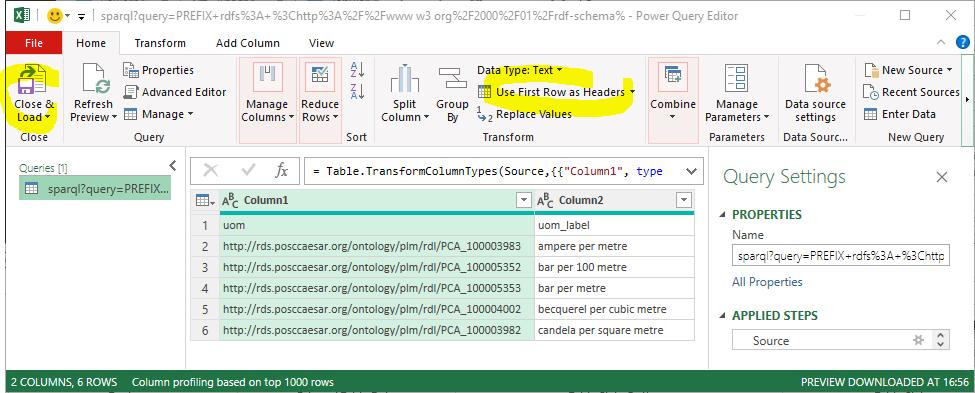
Task: Click the Excel icon in title bar
Action: 21,15
